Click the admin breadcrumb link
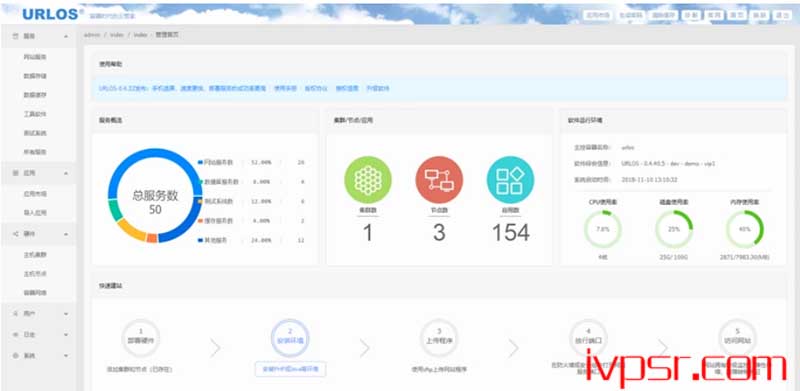Image resolution: width=800 pixels, height=391 pixels. coord(92,35)
